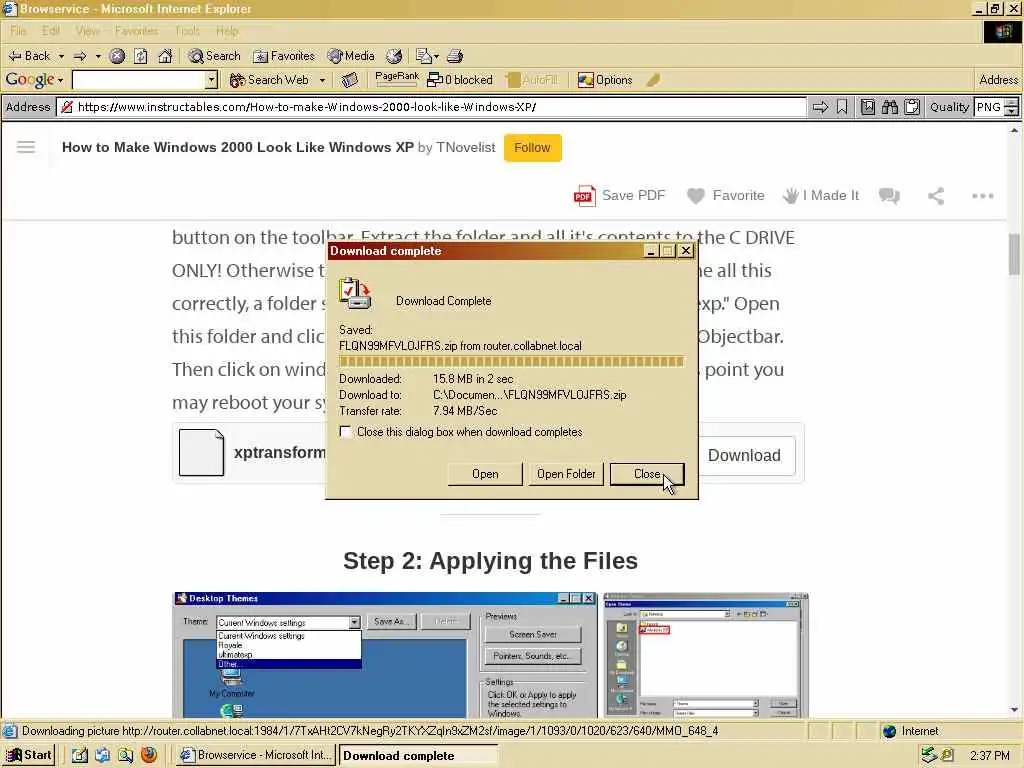Click the Browservice address URL field

pos(431,107)
